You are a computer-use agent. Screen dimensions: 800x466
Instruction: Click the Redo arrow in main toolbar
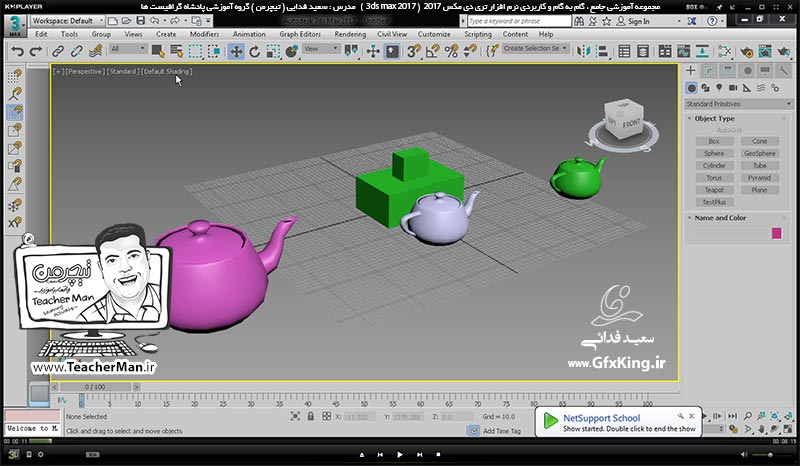point(36,51)
